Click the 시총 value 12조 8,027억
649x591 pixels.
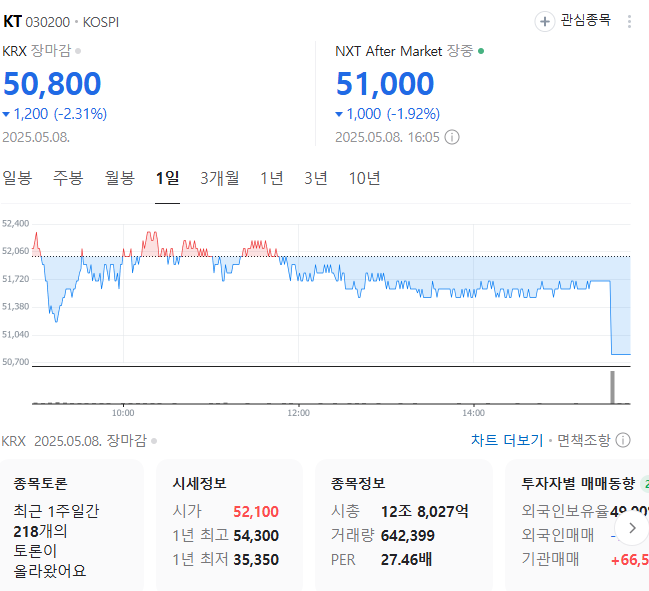(x=425, y=512)
